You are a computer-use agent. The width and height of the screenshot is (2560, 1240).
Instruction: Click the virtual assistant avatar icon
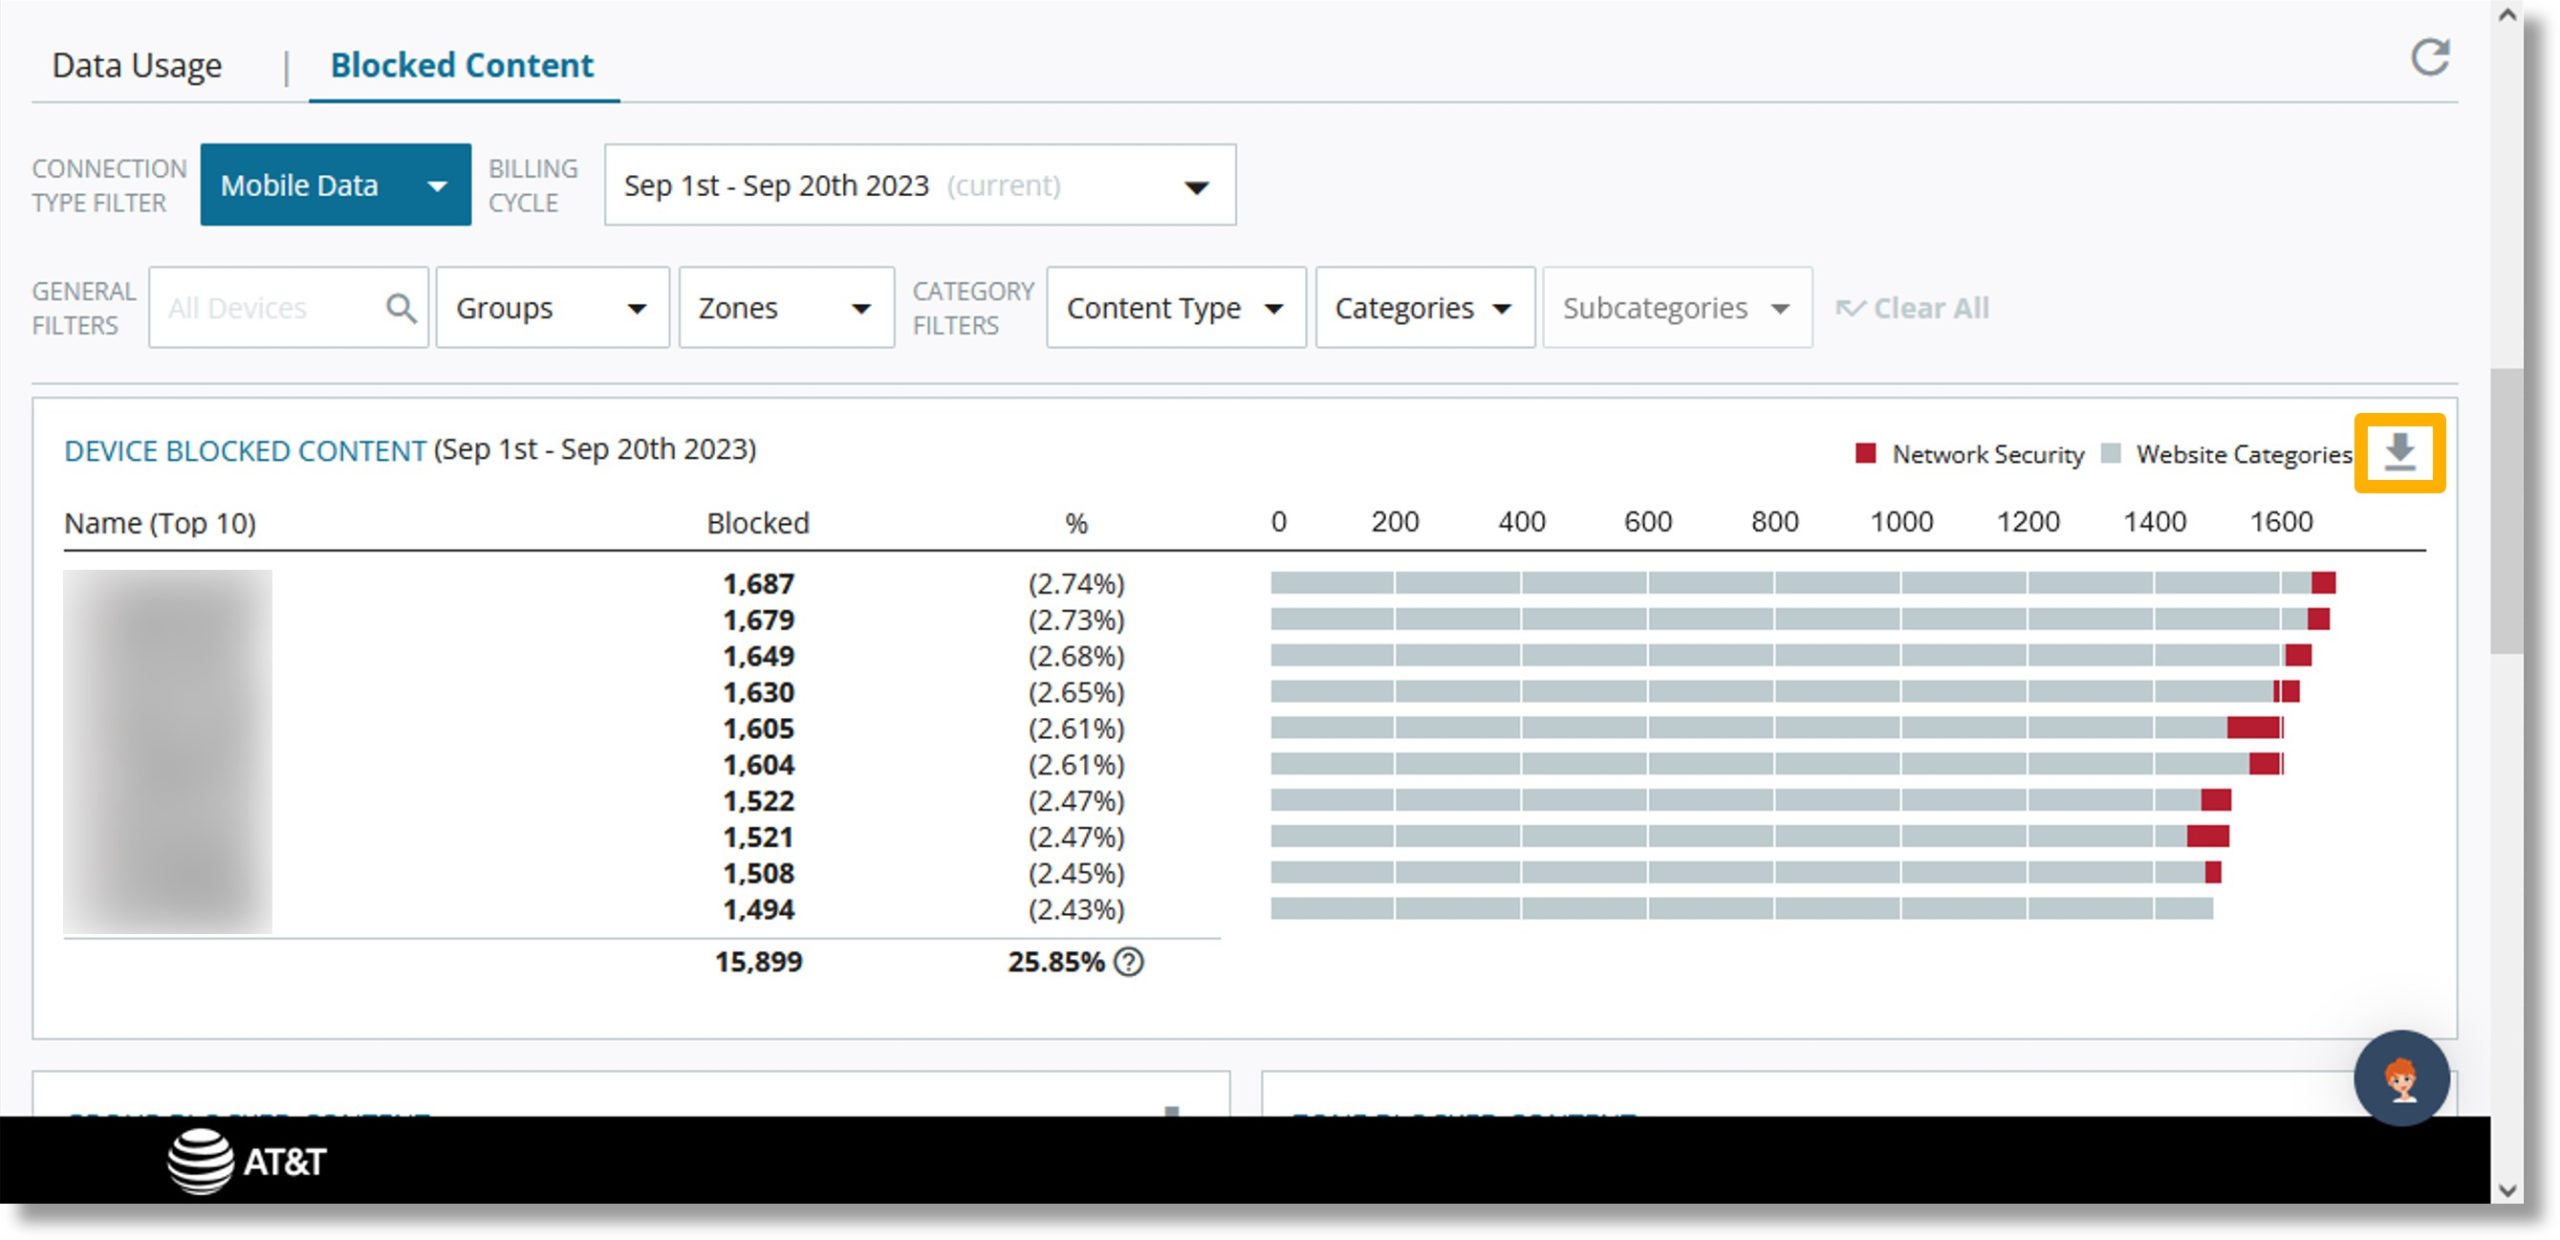click(2403, 1078)
